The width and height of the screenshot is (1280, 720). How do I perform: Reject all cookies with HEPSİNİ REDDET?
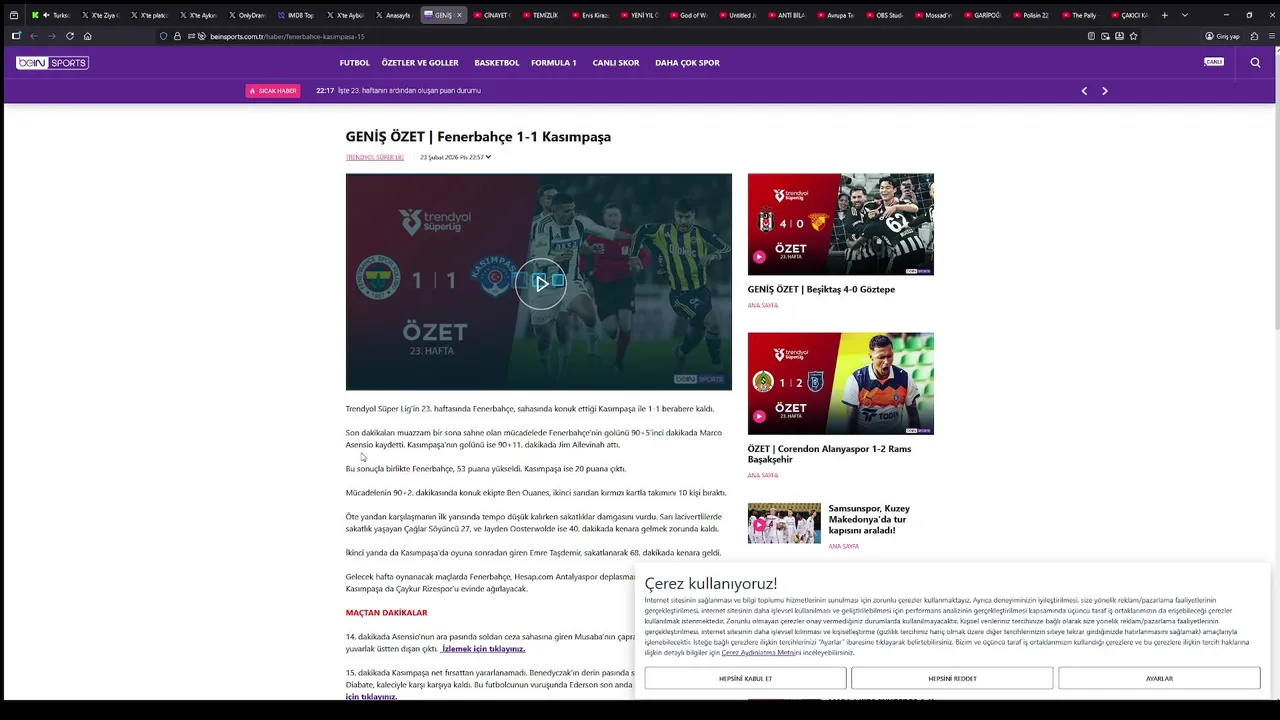coord(952,678)
